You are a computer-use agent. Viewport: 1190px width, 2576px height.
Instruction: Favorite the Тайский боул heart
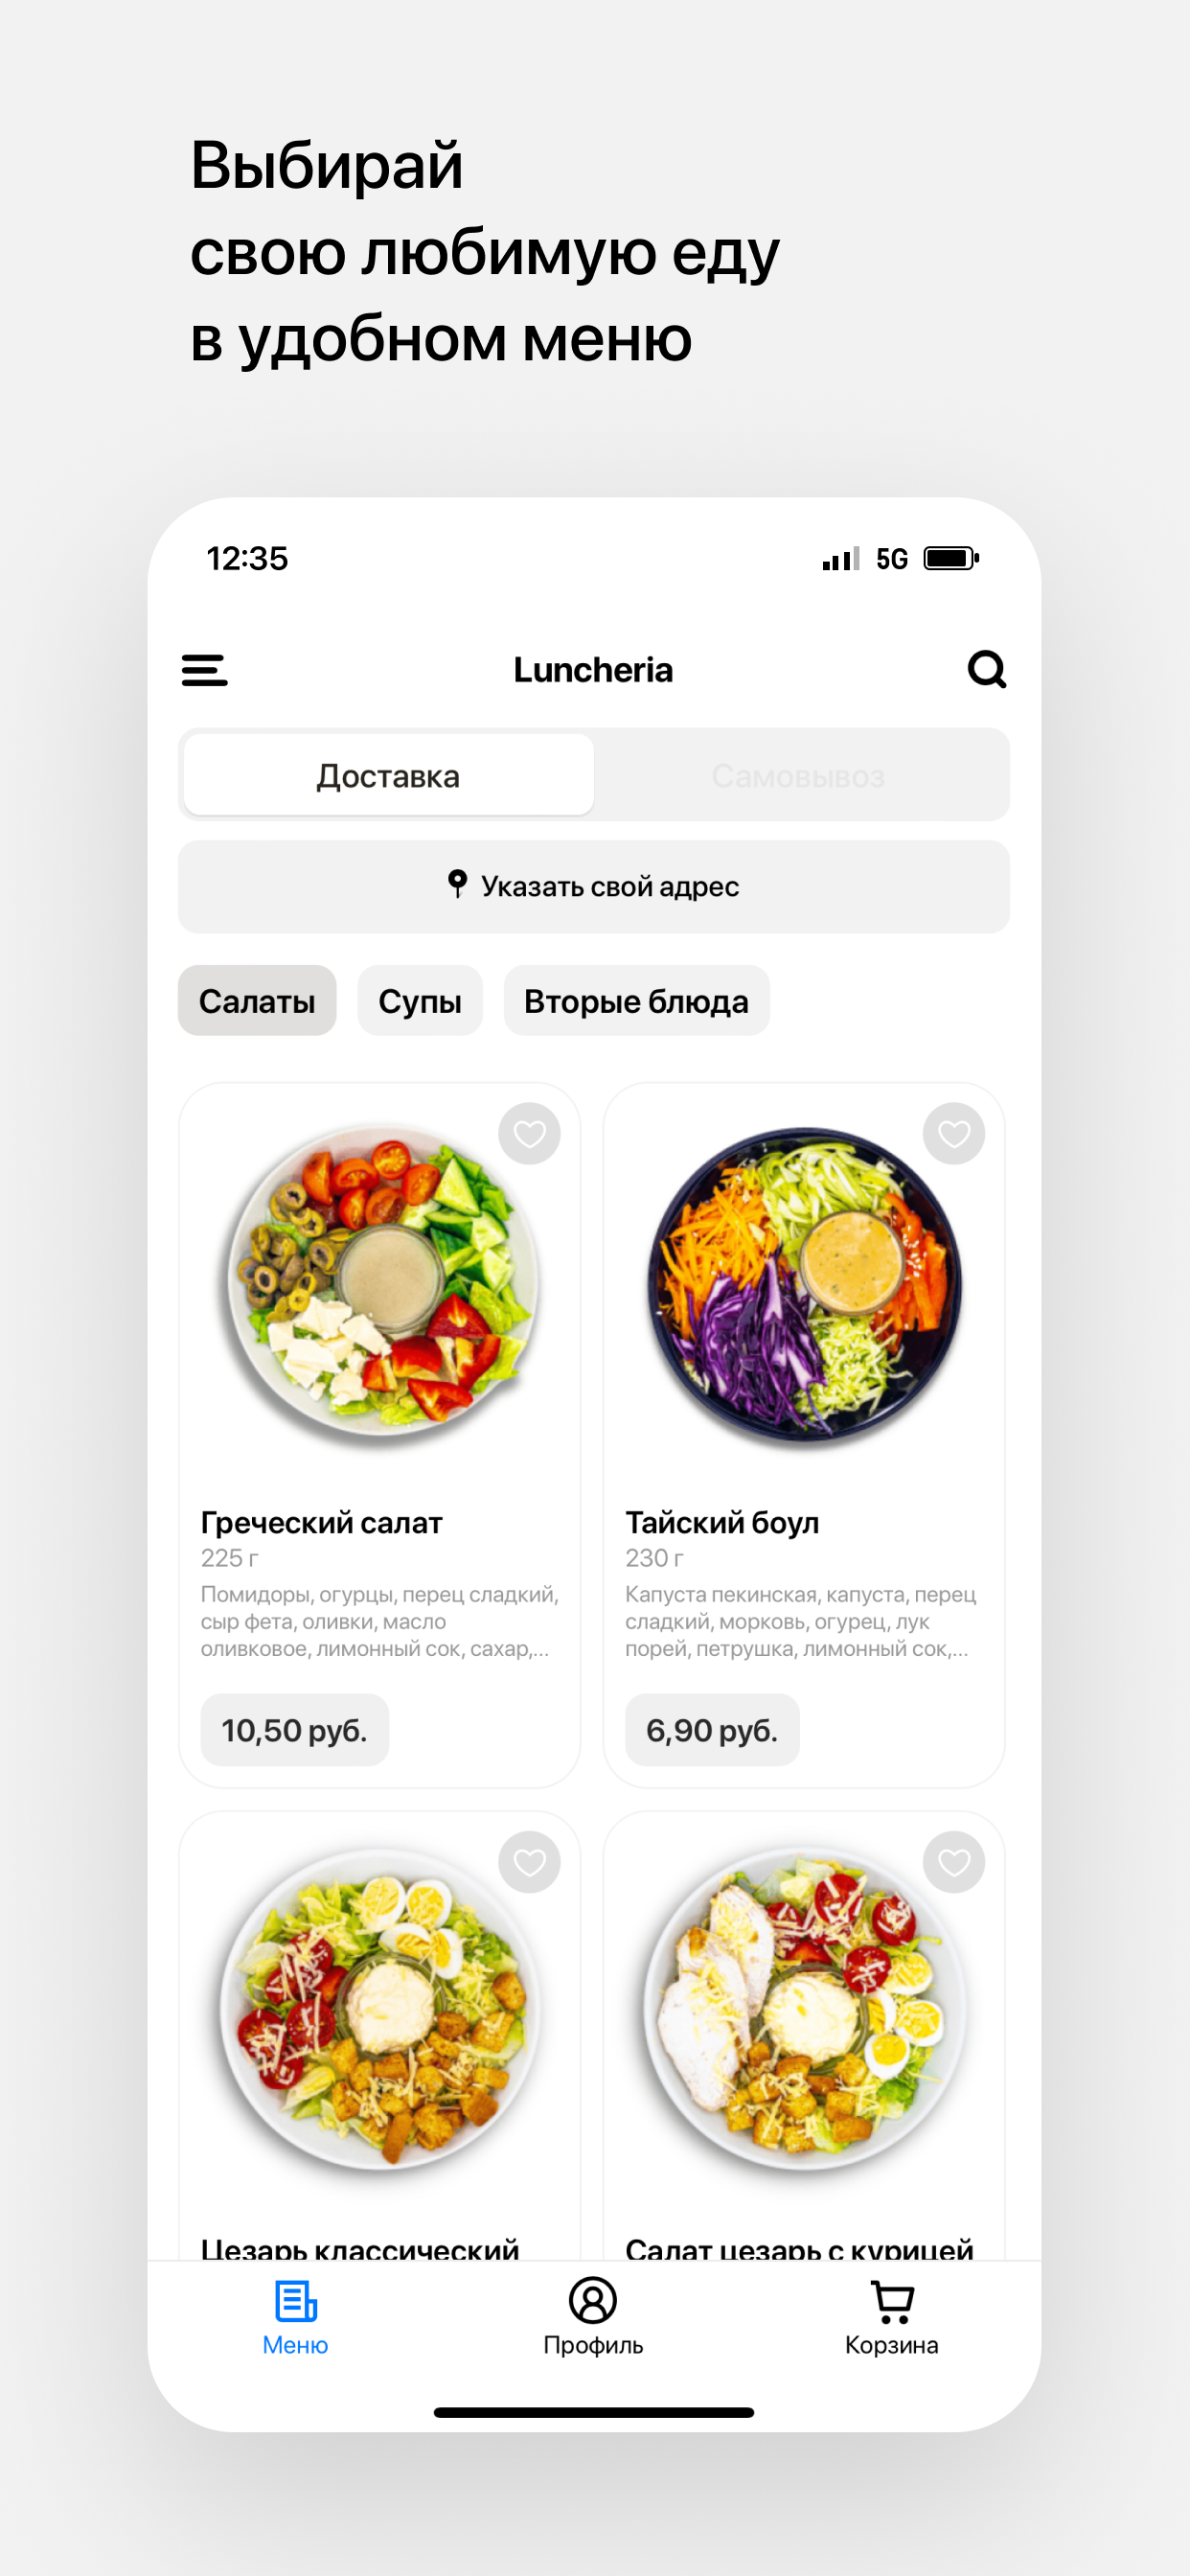954,1133
